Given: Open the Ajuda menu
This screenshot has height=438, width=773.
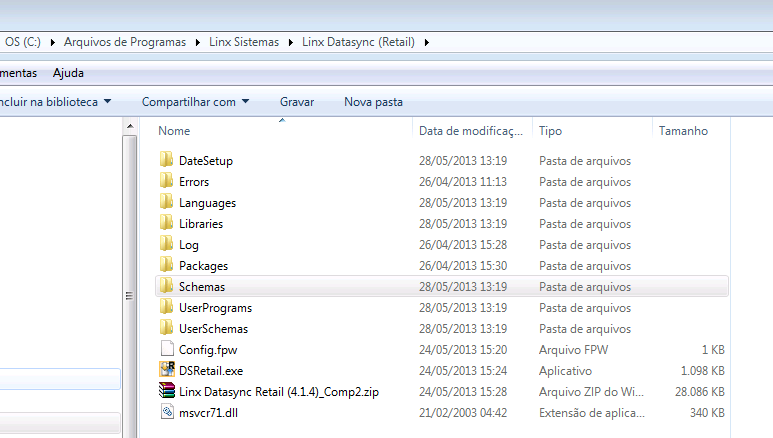Looking at the screenshot, I should point(69,73).
